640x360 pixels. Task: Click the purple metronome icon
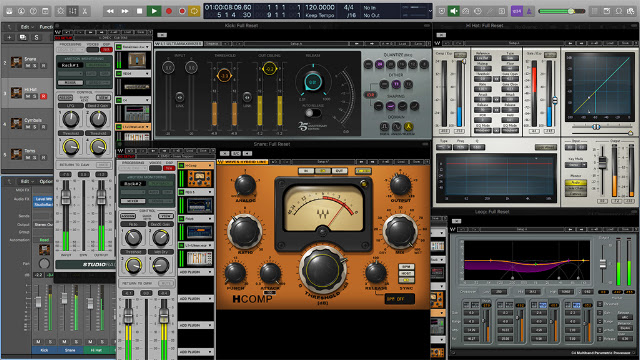point(529,11)
